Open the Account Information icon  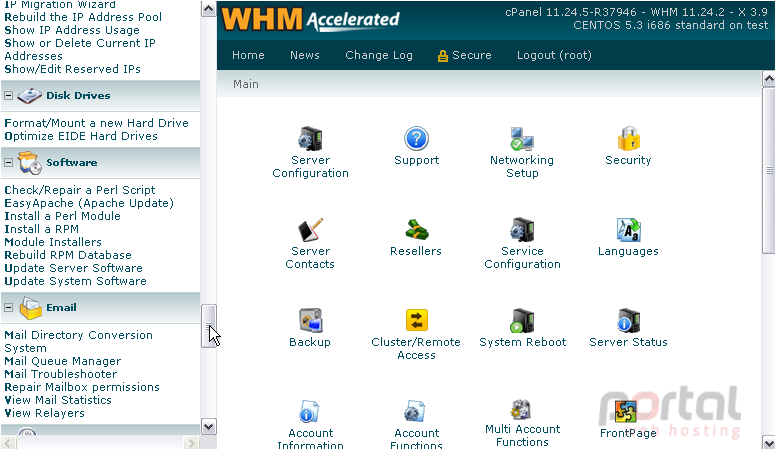point(310,412)
